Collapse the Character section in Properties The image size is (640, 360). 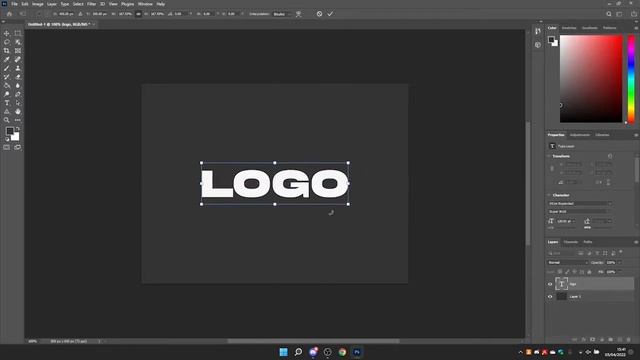point(549,195)
